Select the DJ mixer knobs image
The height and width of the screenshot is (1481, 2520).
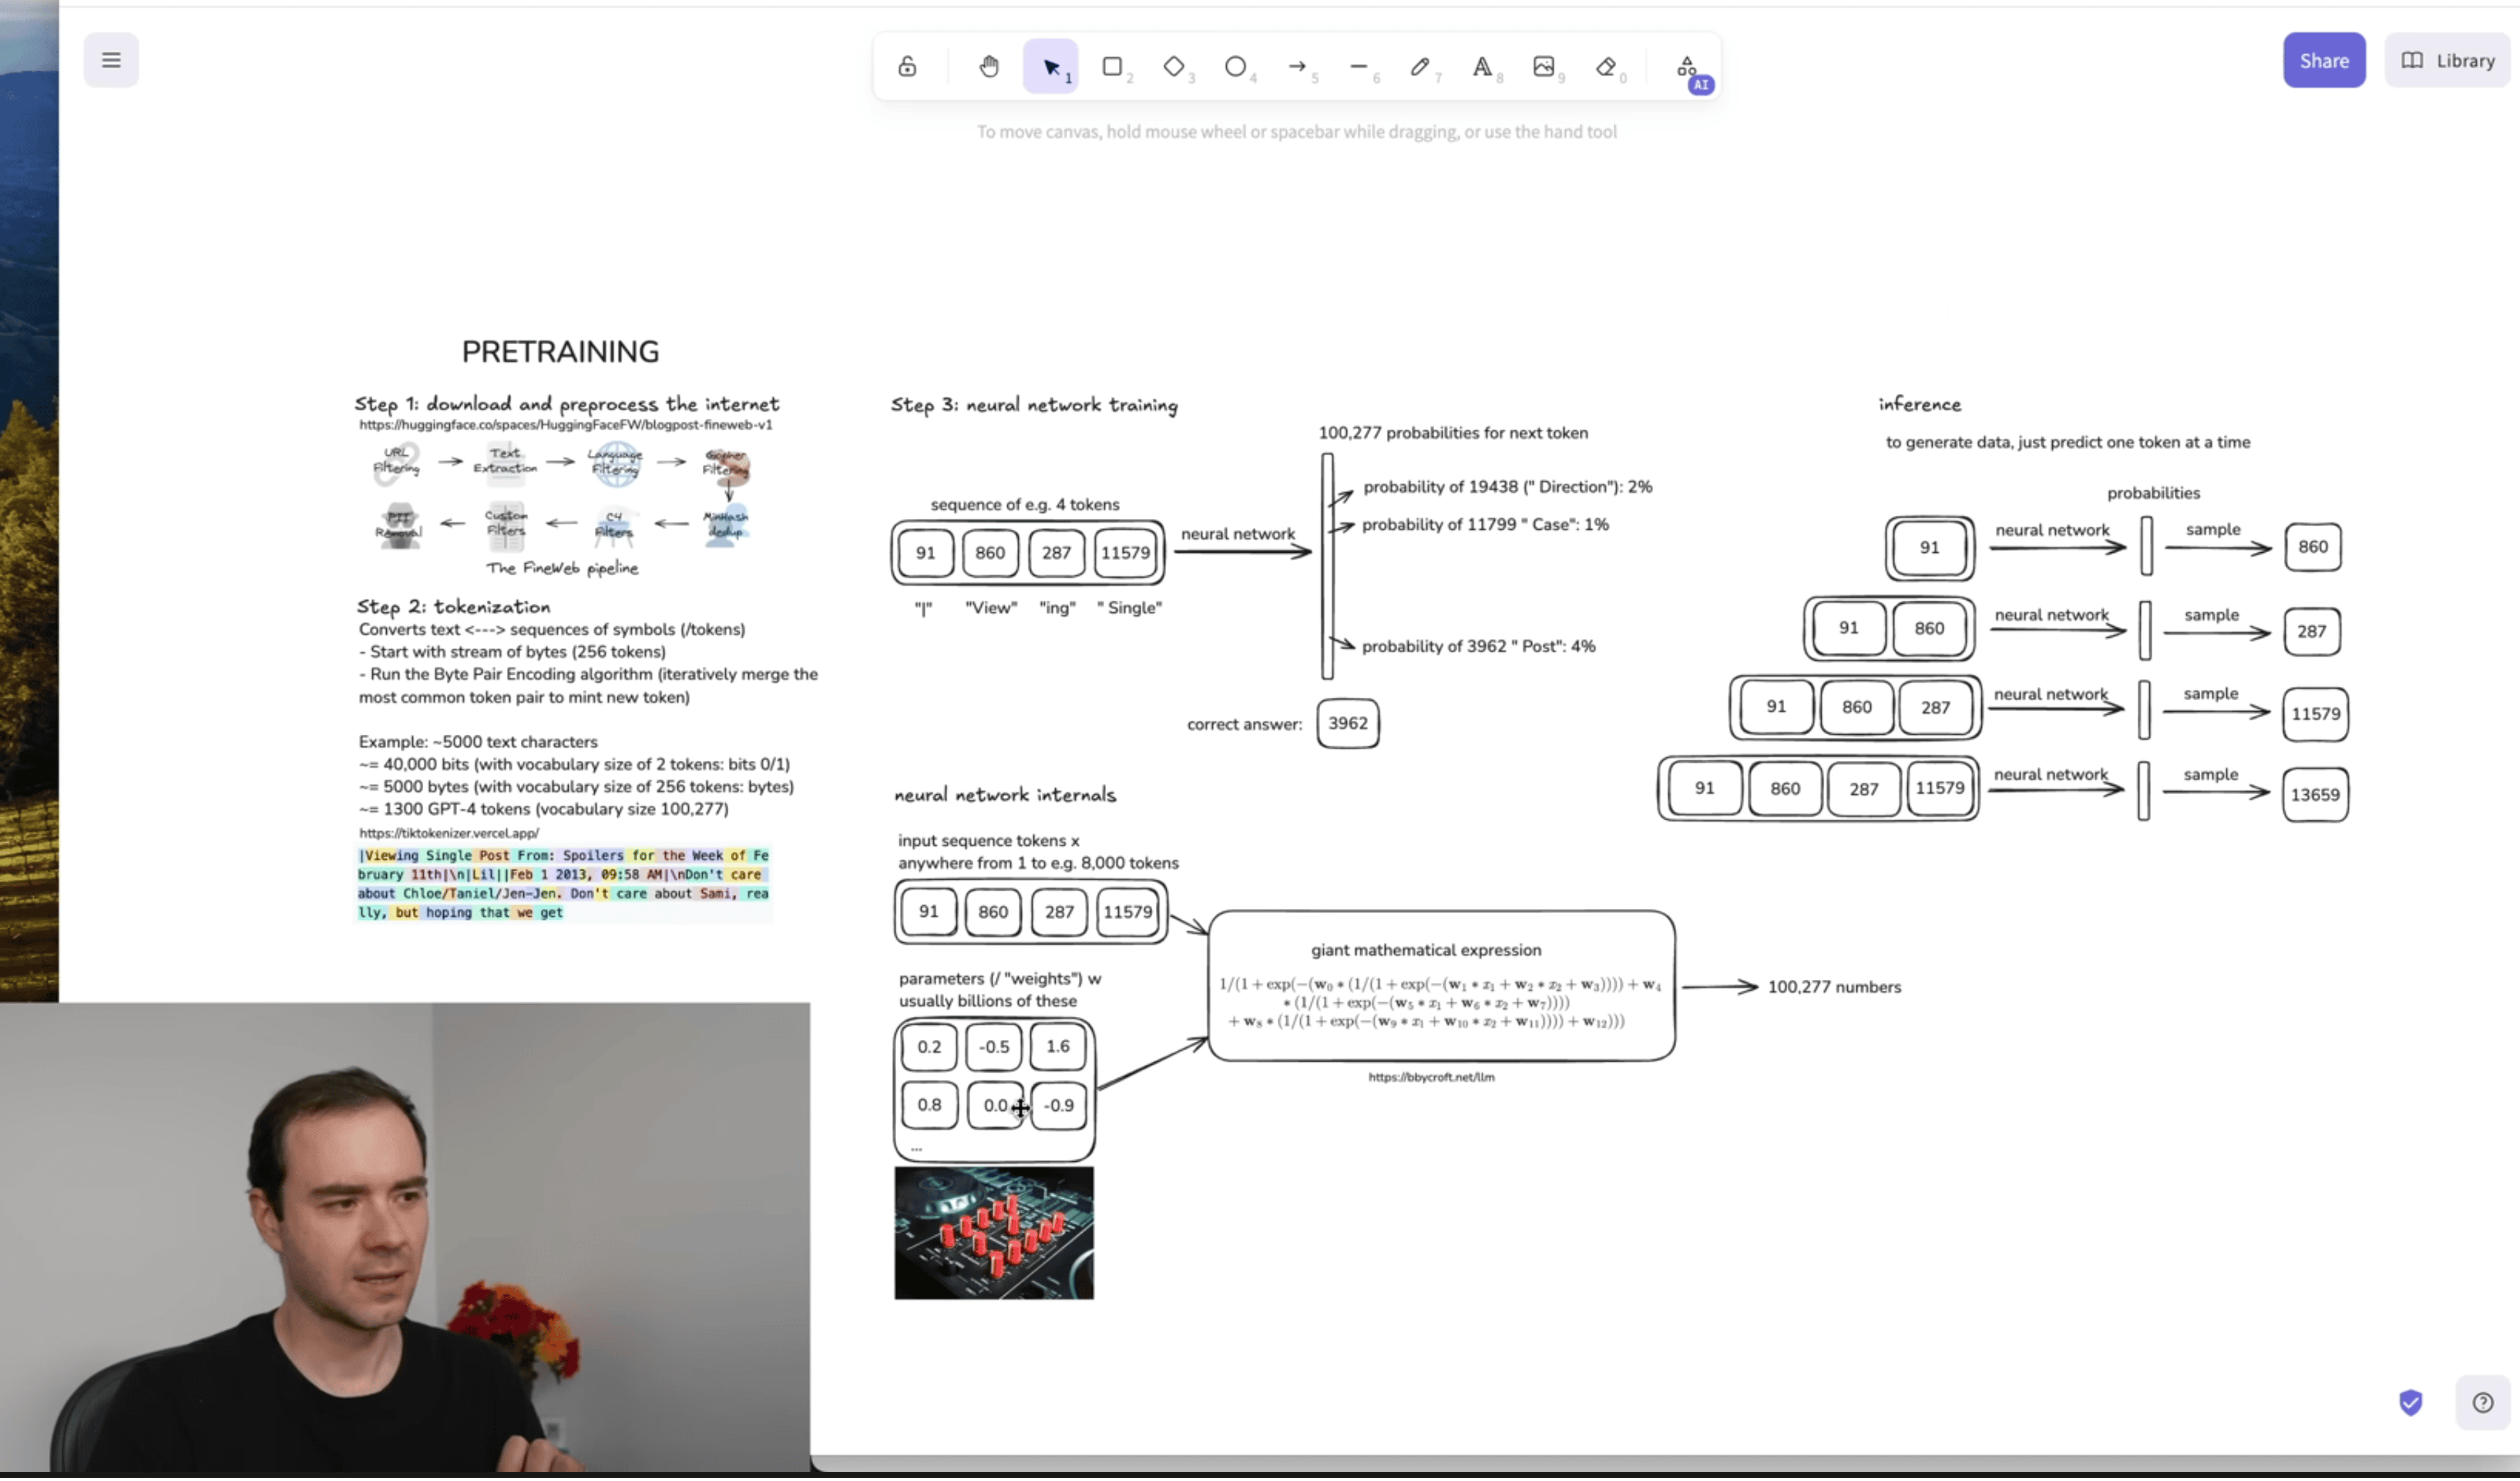point(994,1235)
